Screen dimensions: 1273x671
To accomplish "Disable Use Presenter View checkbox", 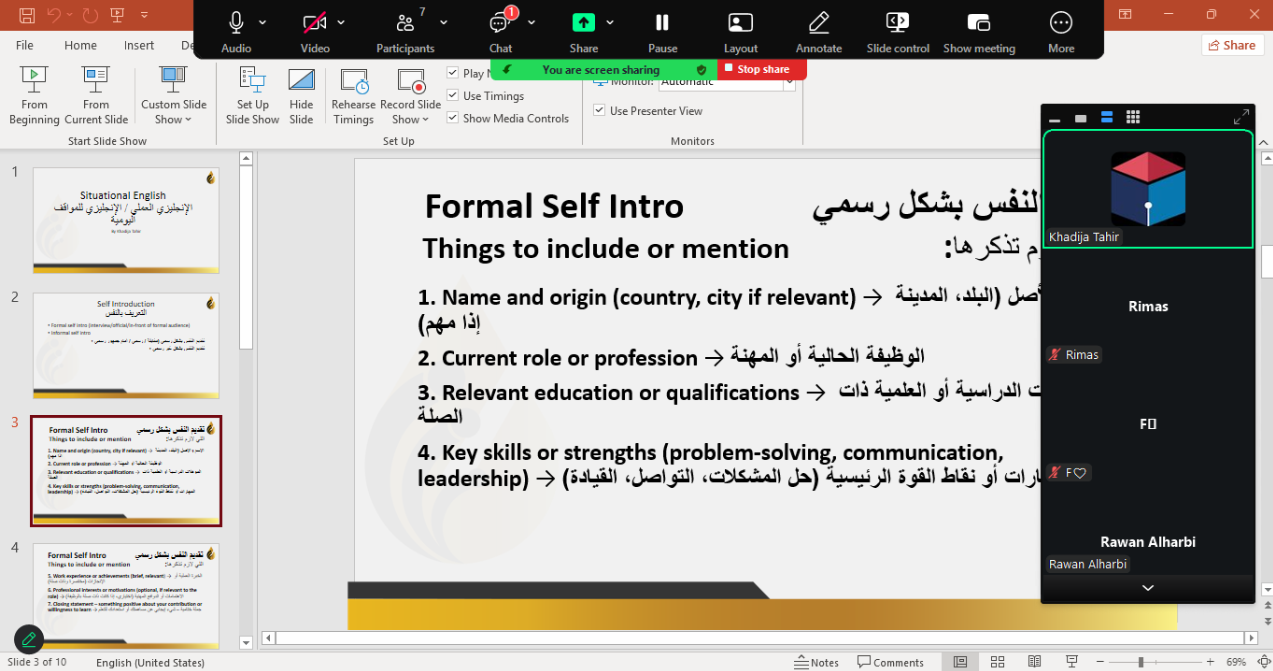I will [599, 111].
